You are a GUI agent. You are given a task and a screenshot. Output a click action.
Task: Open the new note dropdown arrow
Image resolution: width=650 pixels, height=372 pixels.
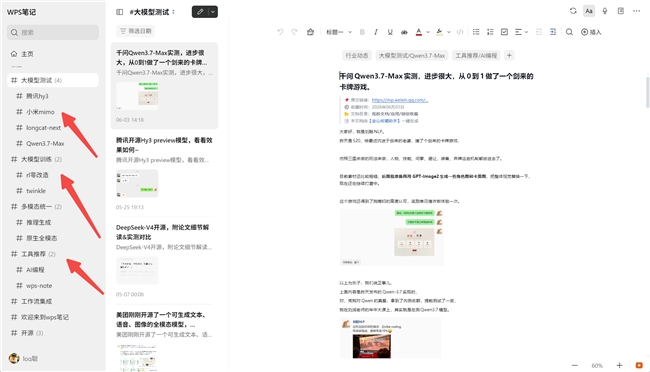(213, 12)
